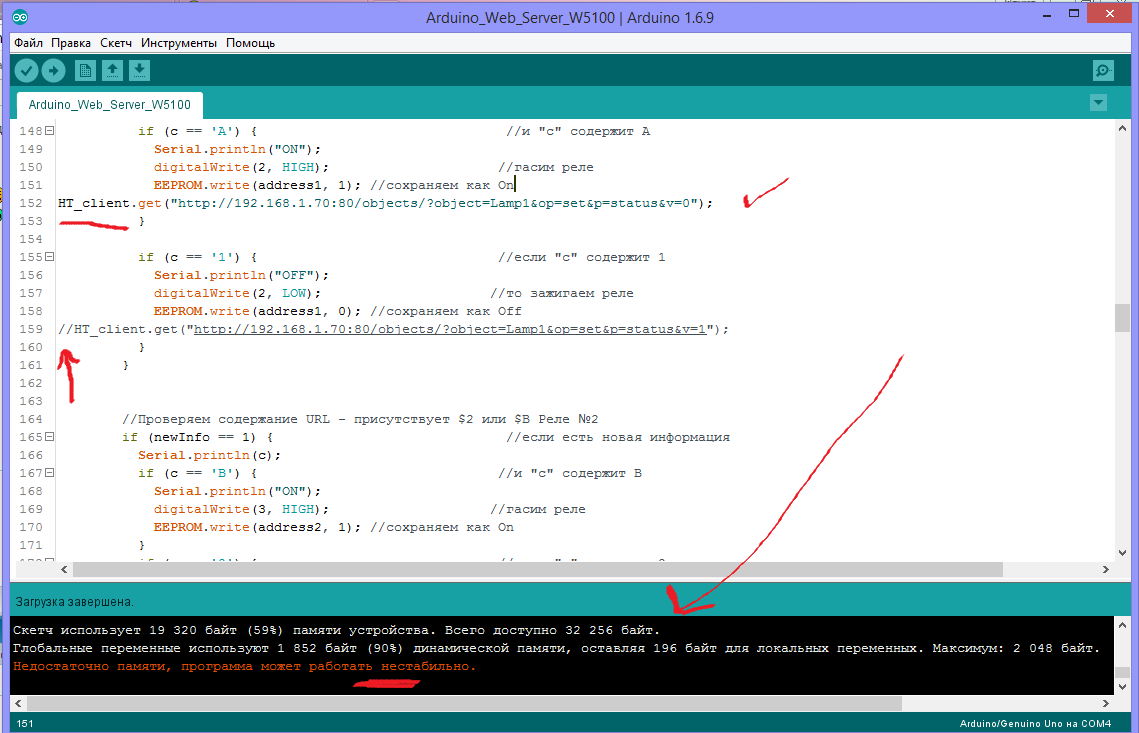The height and width of the screenshot is (733, 1139).
Task: Click the Open sketch (up arrow) icon
Action: point(113,70)
